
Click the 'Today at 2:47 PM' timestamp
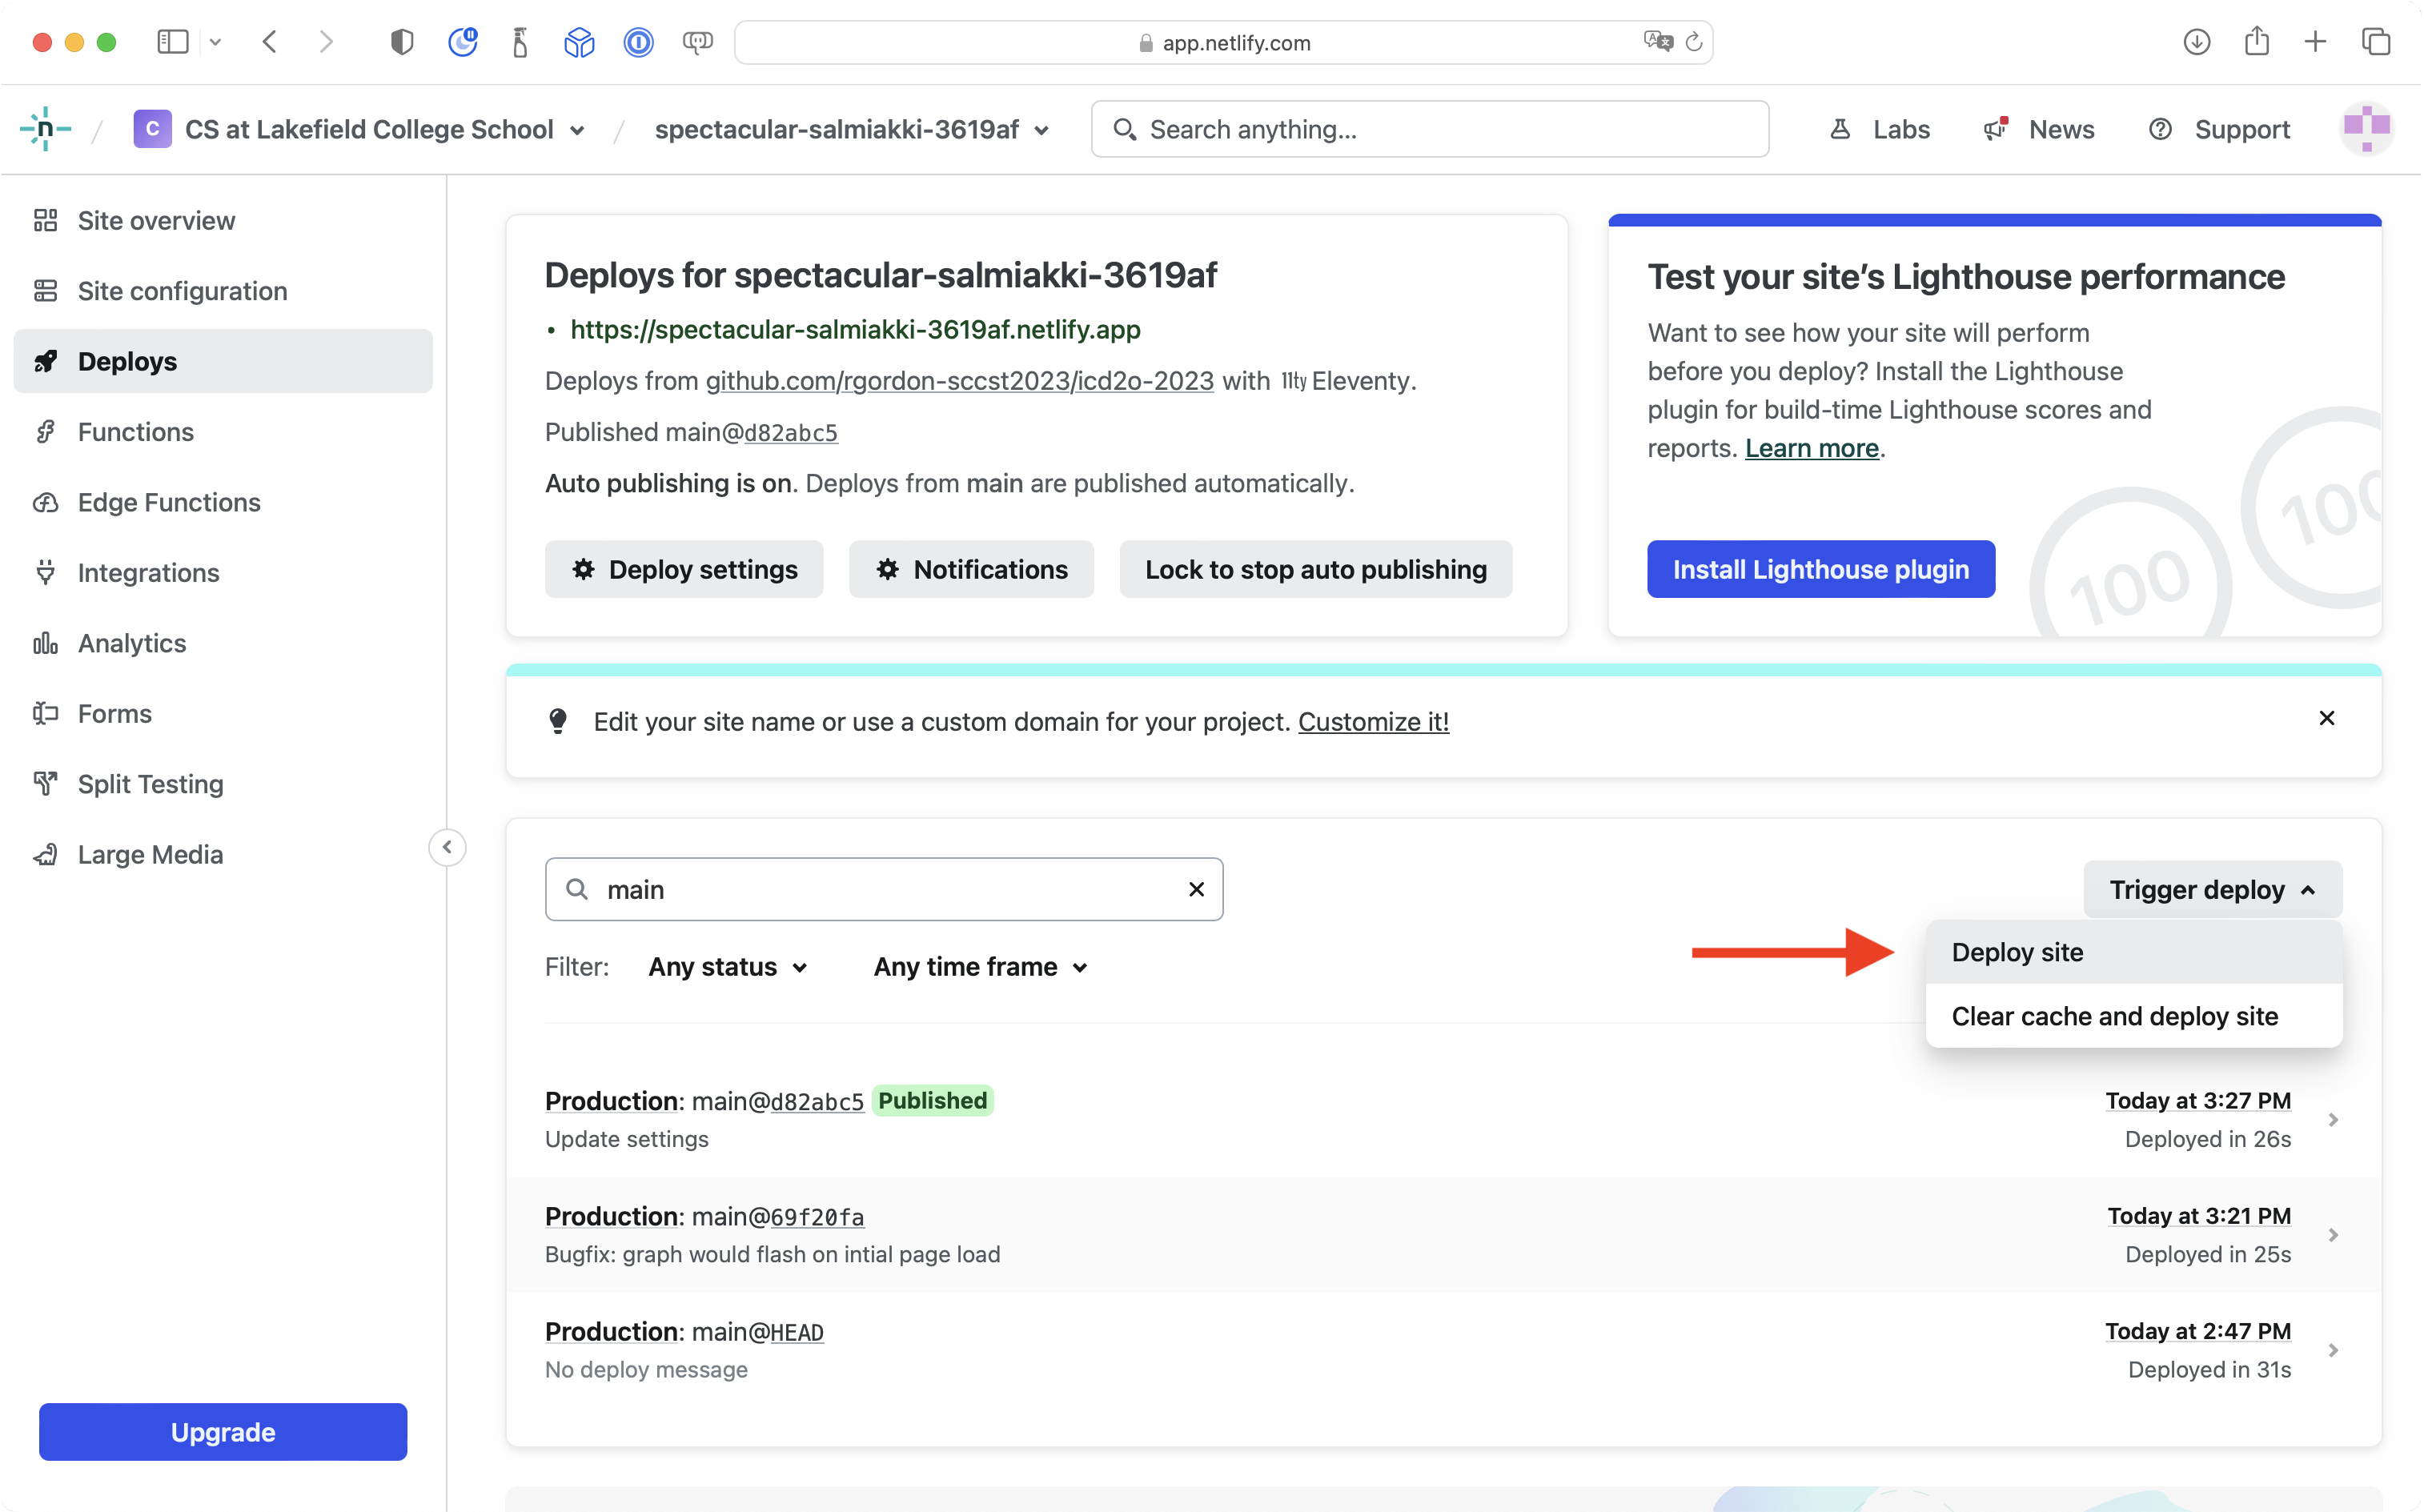[2198, 1331]
